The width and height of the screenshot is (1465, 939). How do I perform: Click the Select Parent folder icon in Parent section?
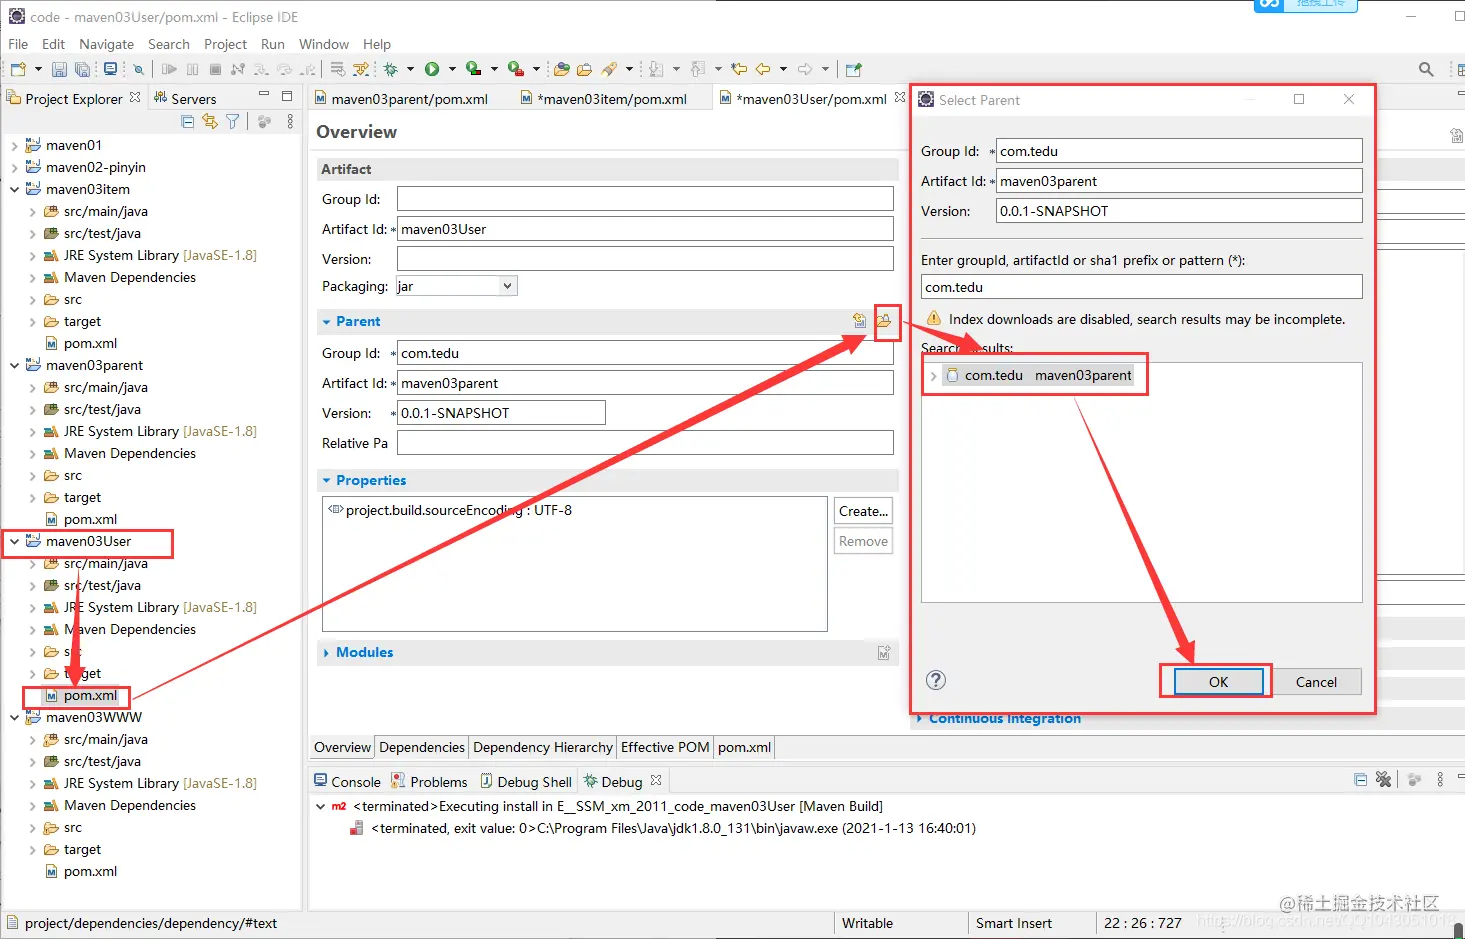coord(884,321)
